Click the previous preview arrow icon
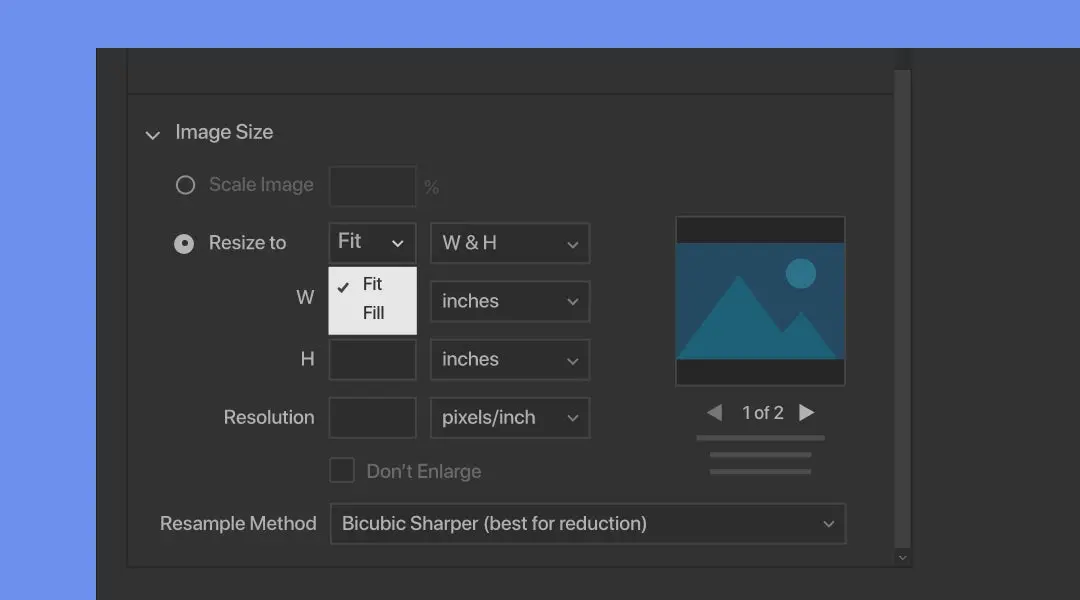This screenshot has height=600, width=1080. pyautogui.click(x=714, y=411)
